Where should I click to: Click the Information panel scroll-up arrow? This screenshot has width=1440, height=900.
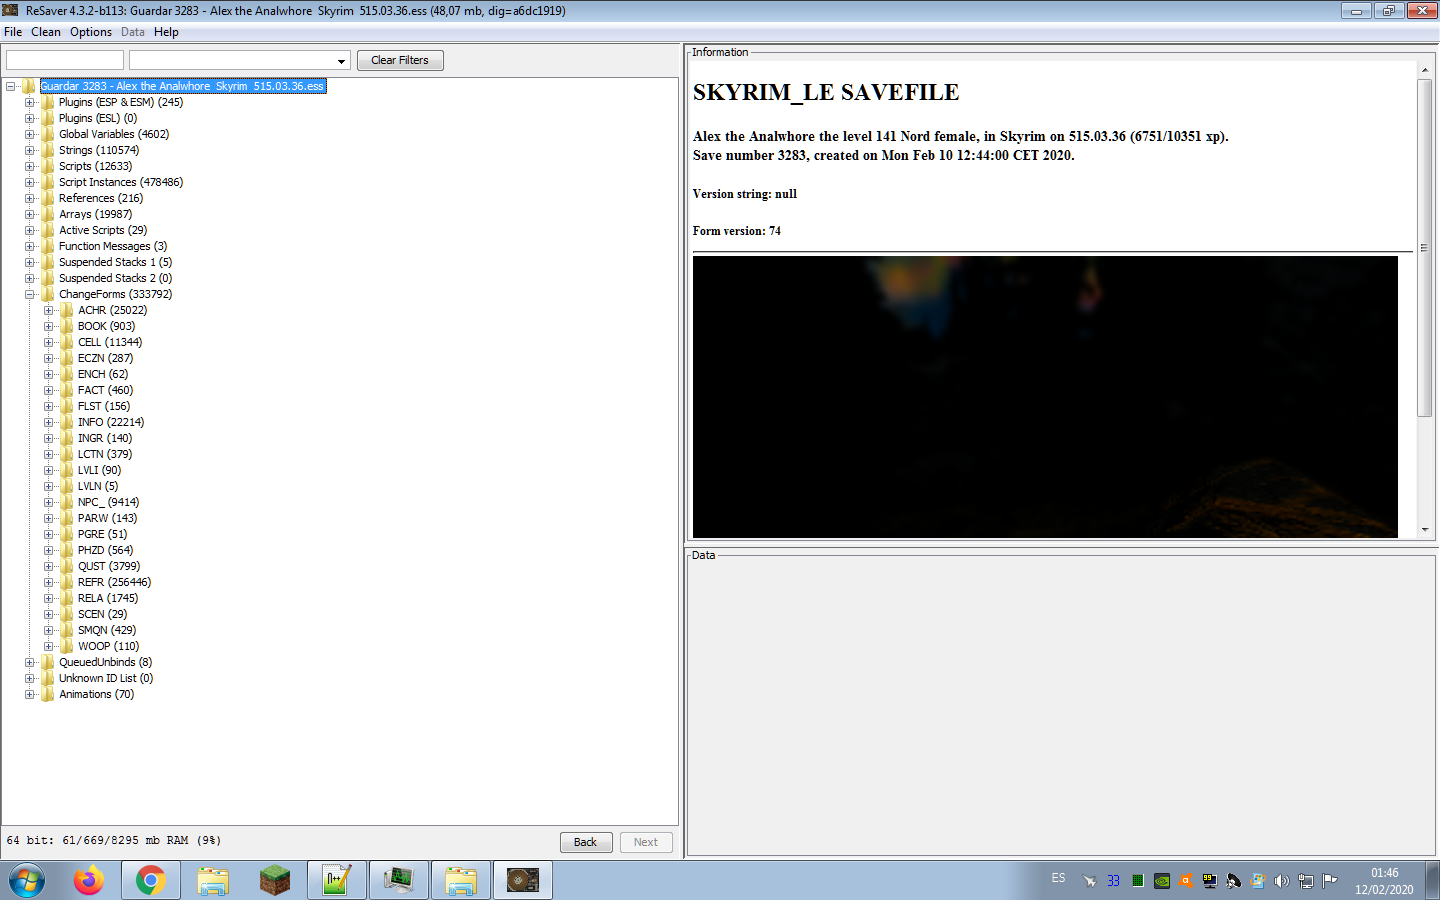point(1424,71)
